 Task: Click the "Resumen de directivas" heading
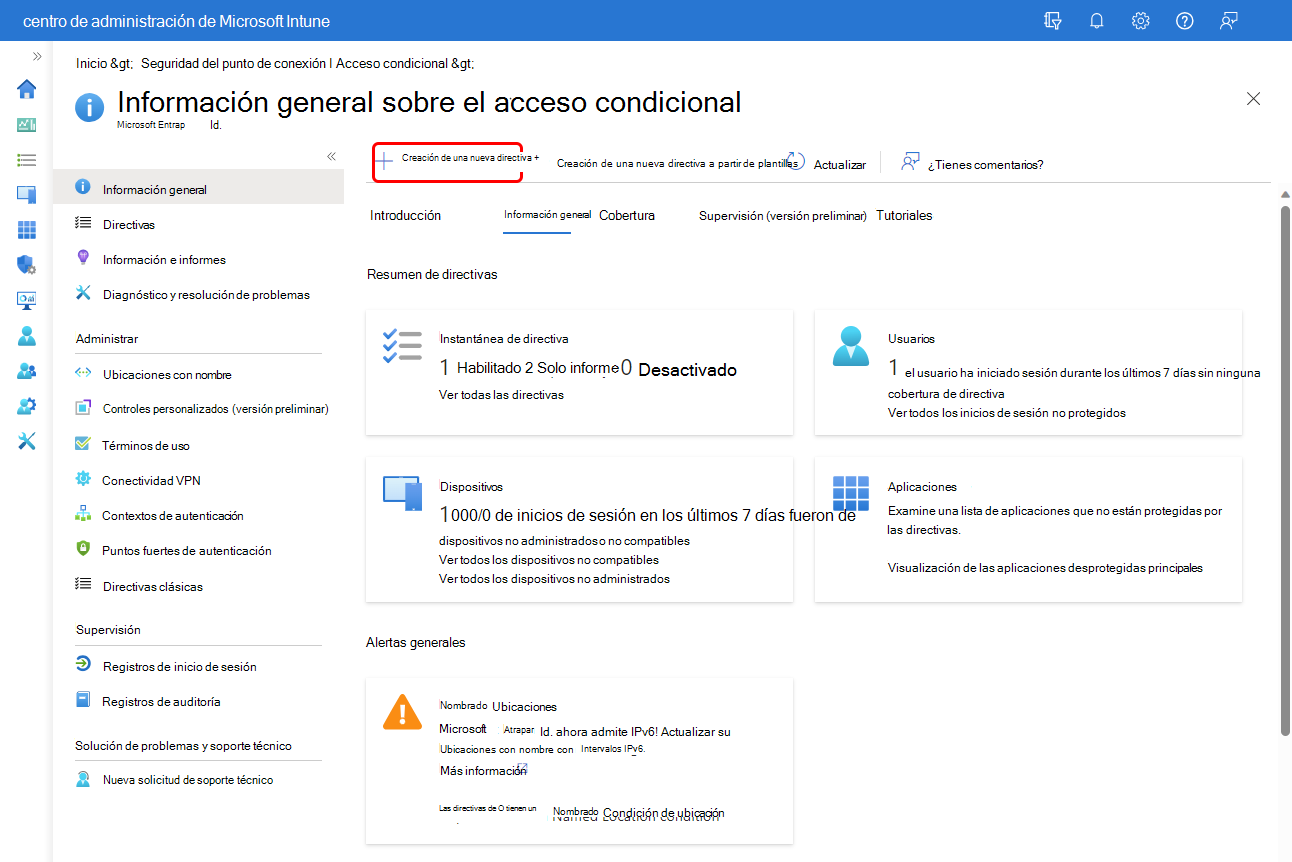pyautogui.click(x=432, y=274)
